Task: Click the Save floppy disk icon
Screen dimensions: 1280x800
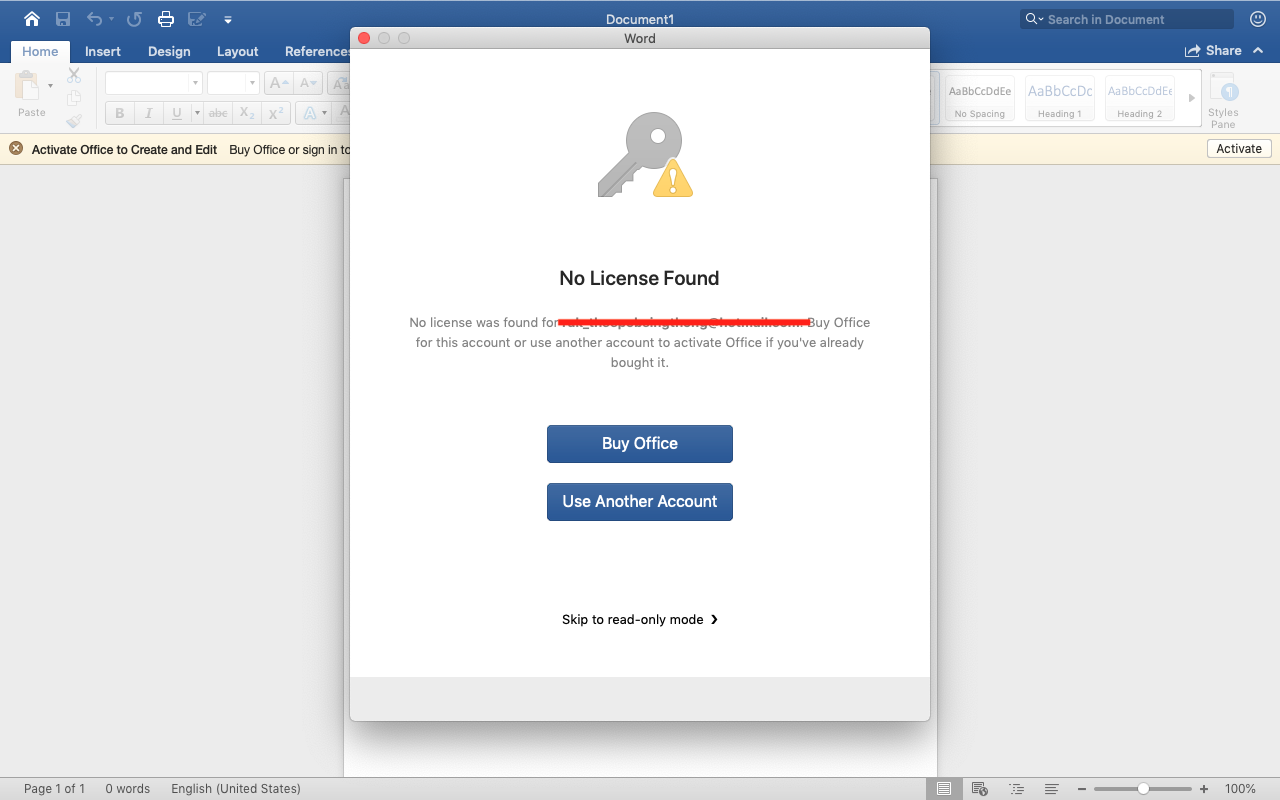Action: pos(63,19)
